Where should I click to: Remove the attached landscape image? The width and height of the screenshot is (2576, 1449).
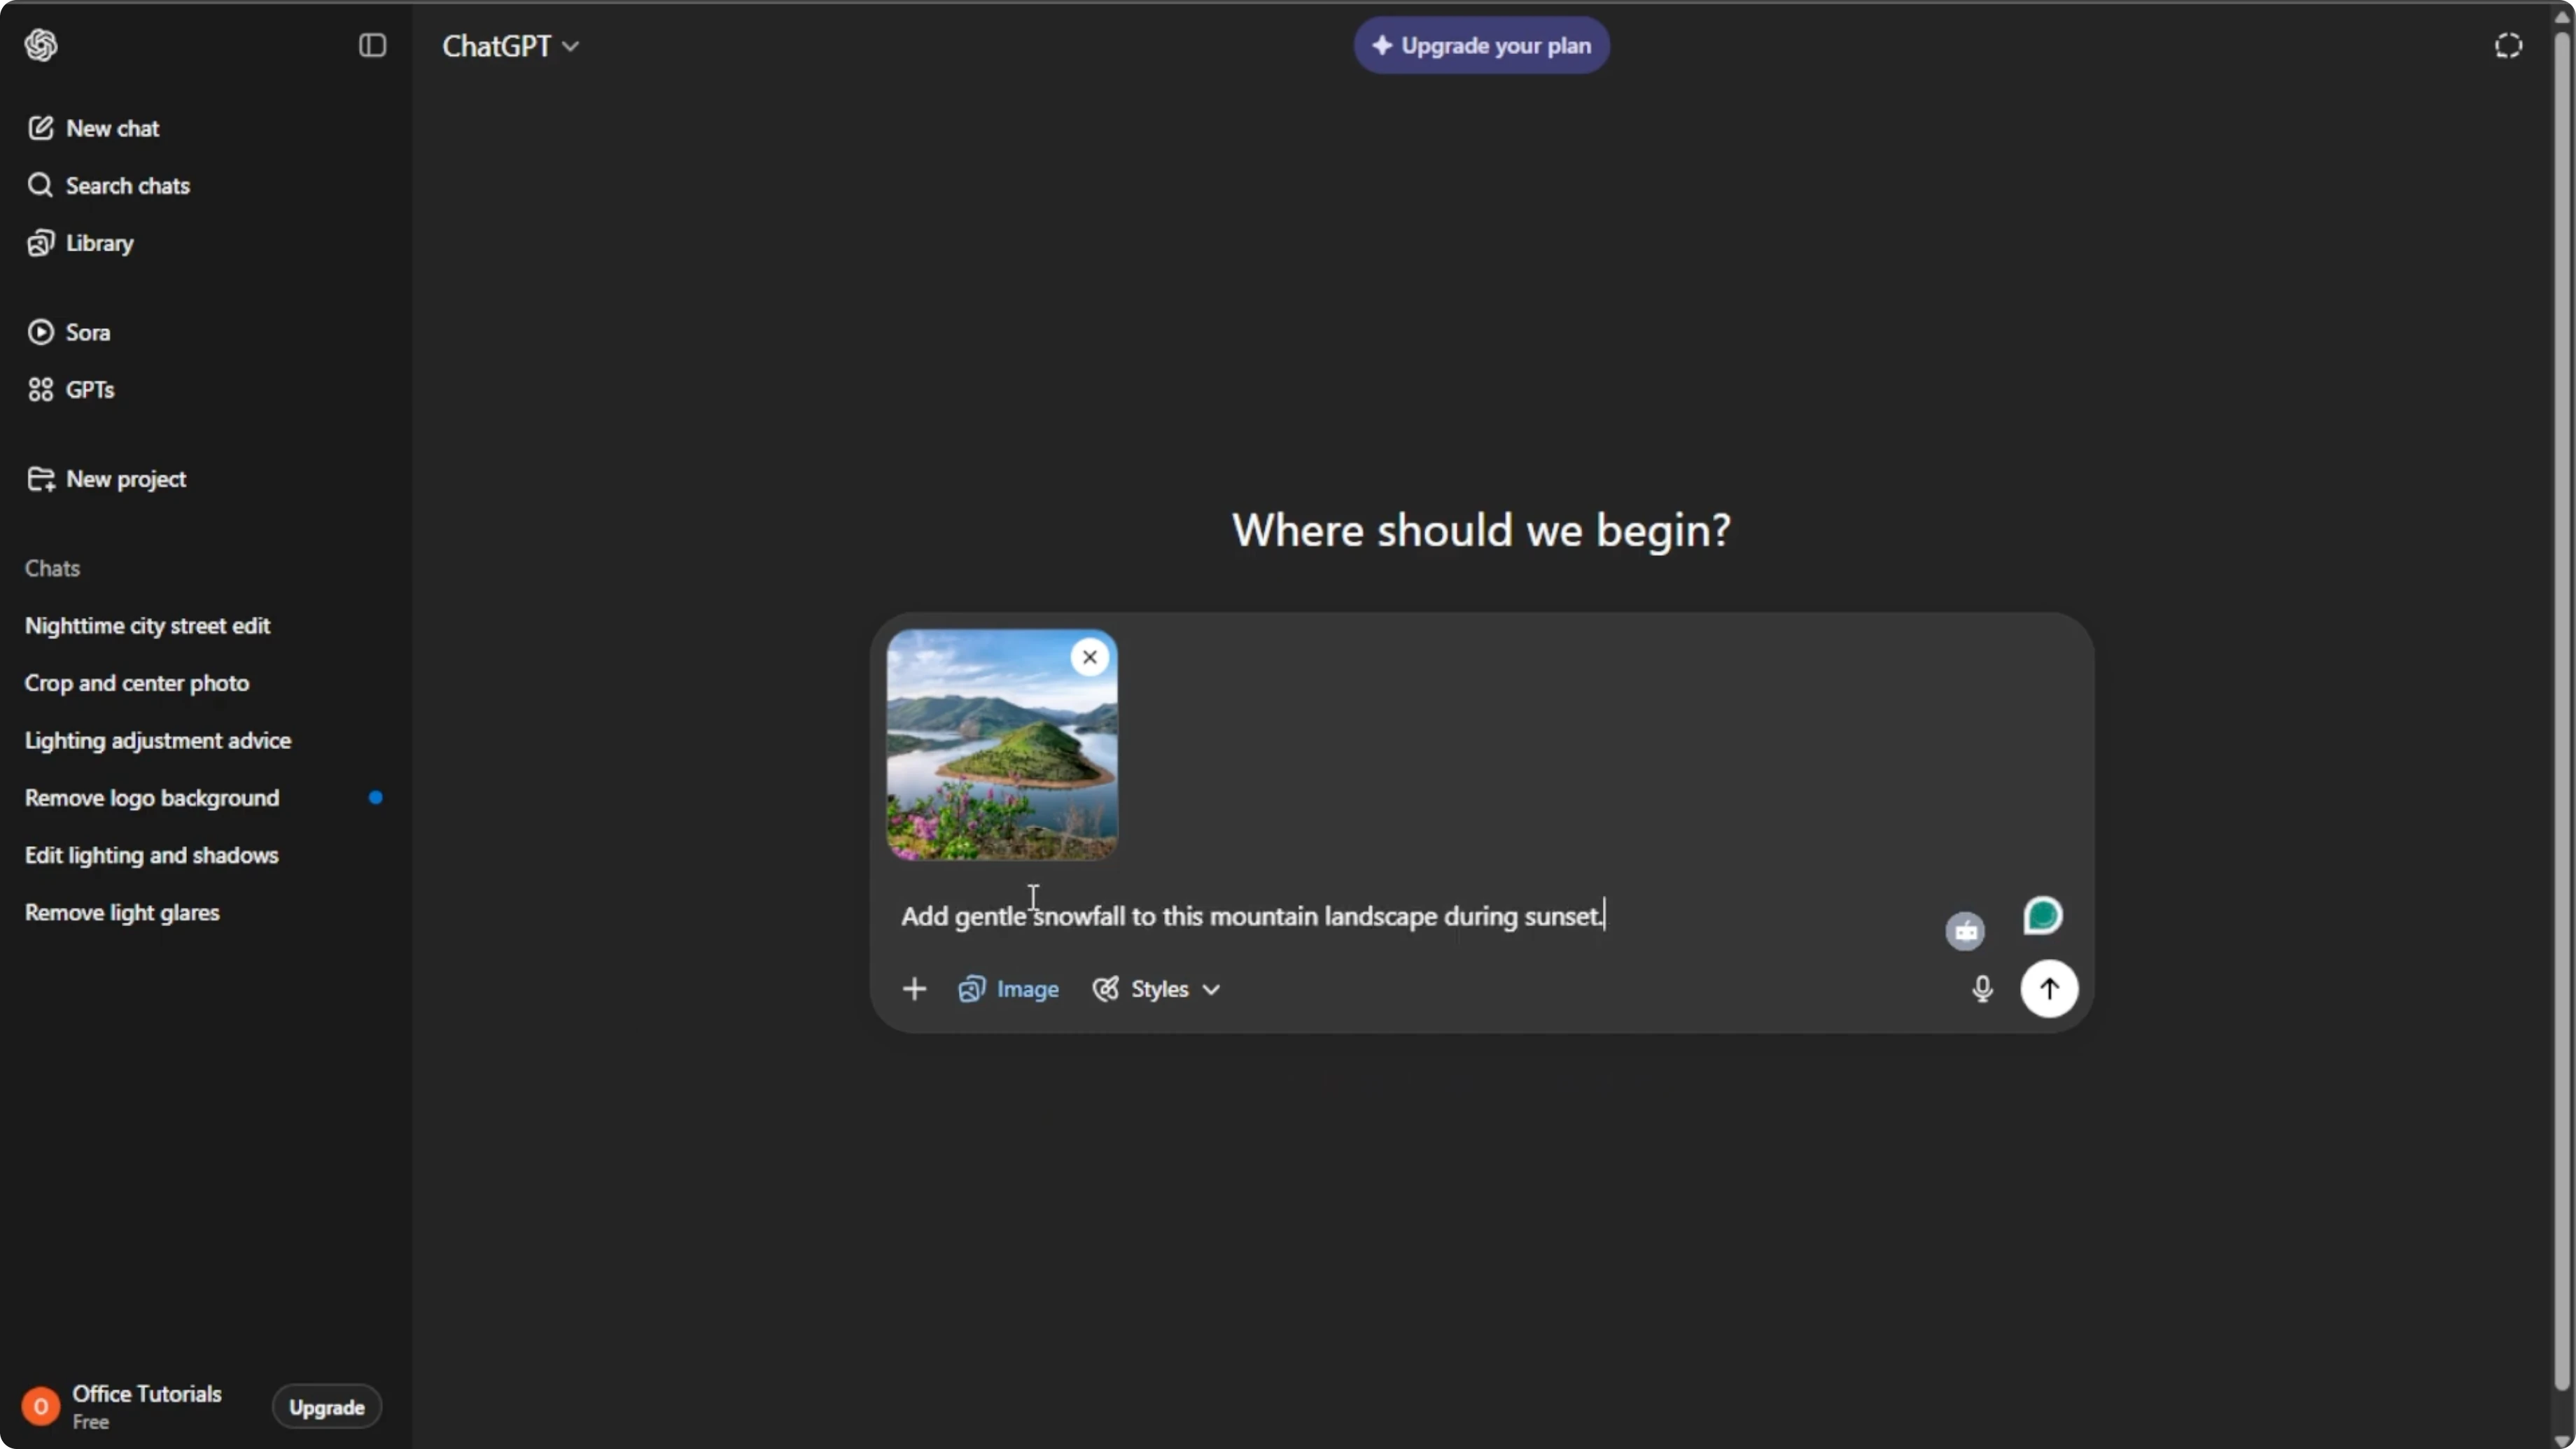tap(1090, 657)
